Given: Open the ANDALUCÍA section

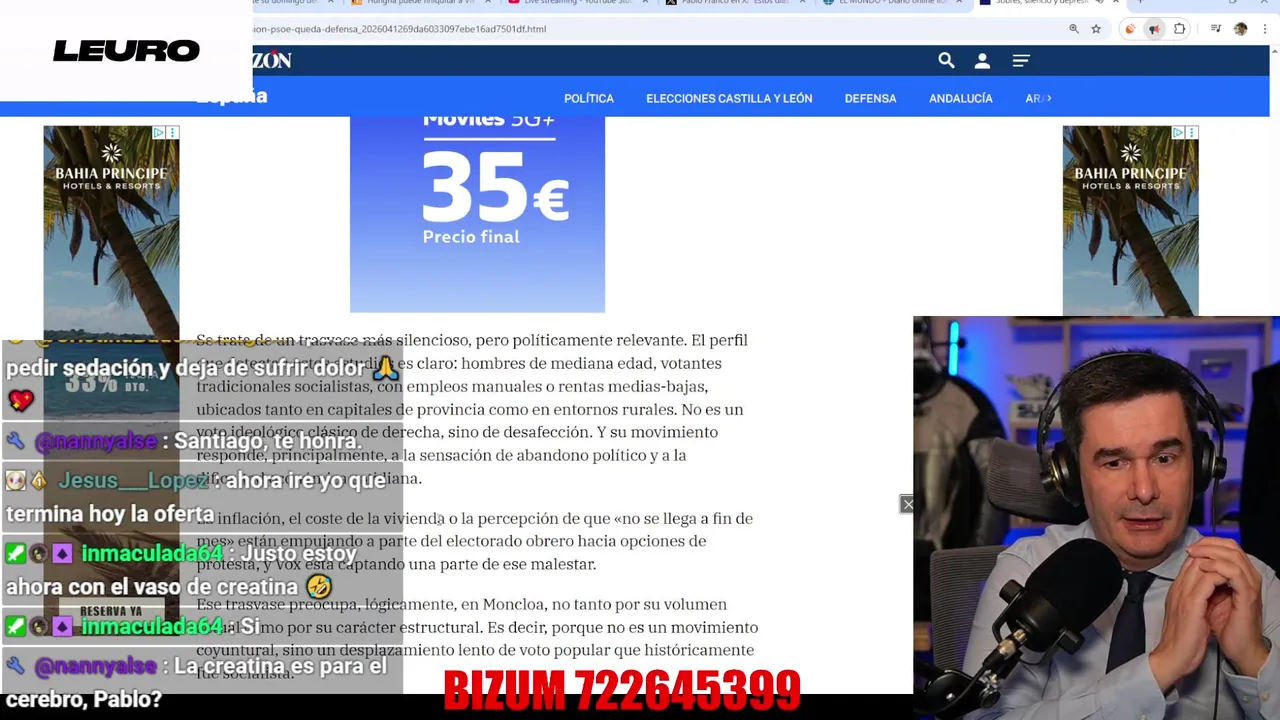Looking at the screenshot, I should tap(960, 98).
